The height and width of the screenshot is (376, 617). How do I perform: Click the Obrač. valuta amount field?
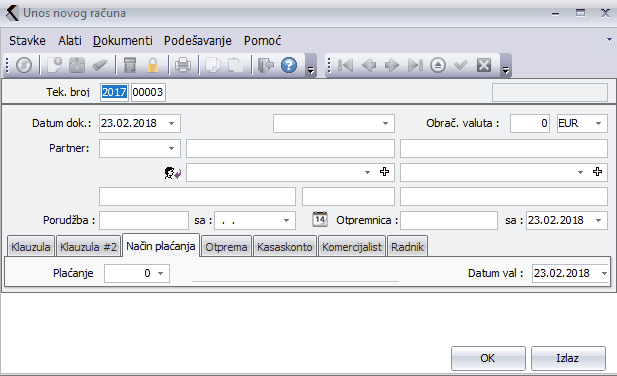pyautogui.click(x=530, y=123)
